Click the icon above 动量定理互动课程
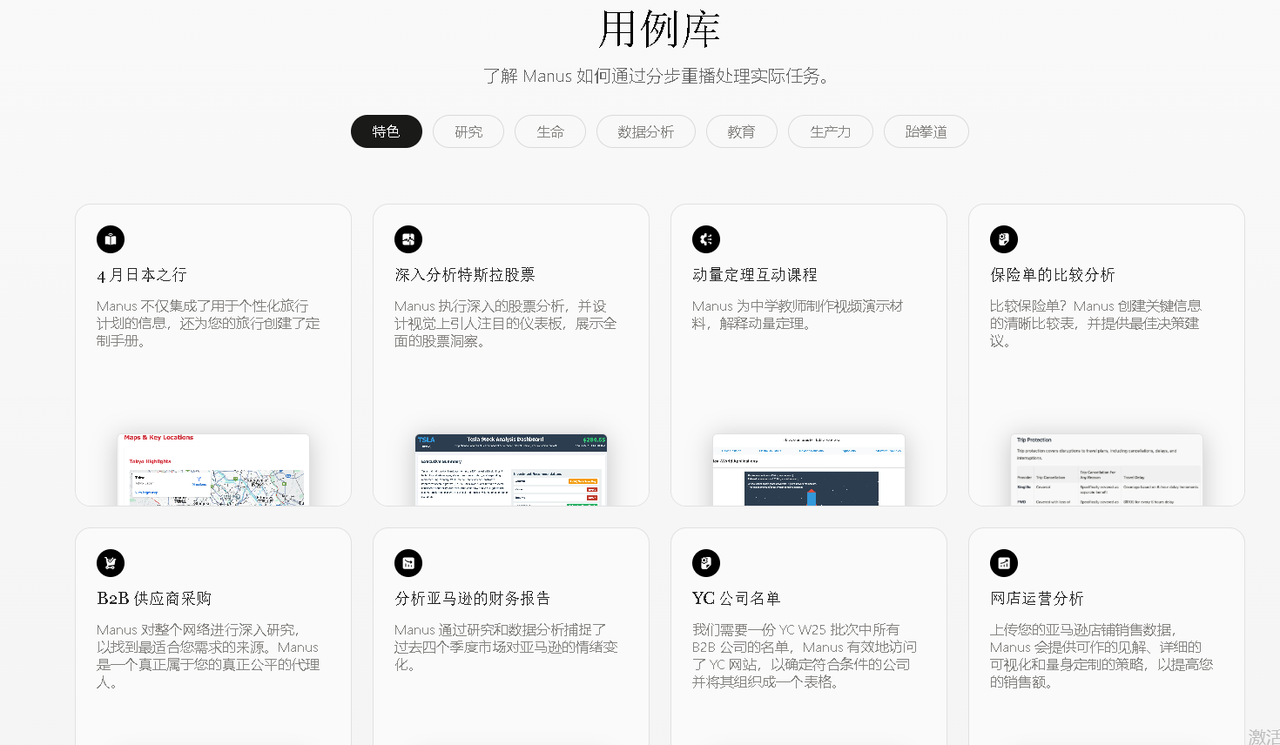1280x745 pixels. click(x=706, y=239)
